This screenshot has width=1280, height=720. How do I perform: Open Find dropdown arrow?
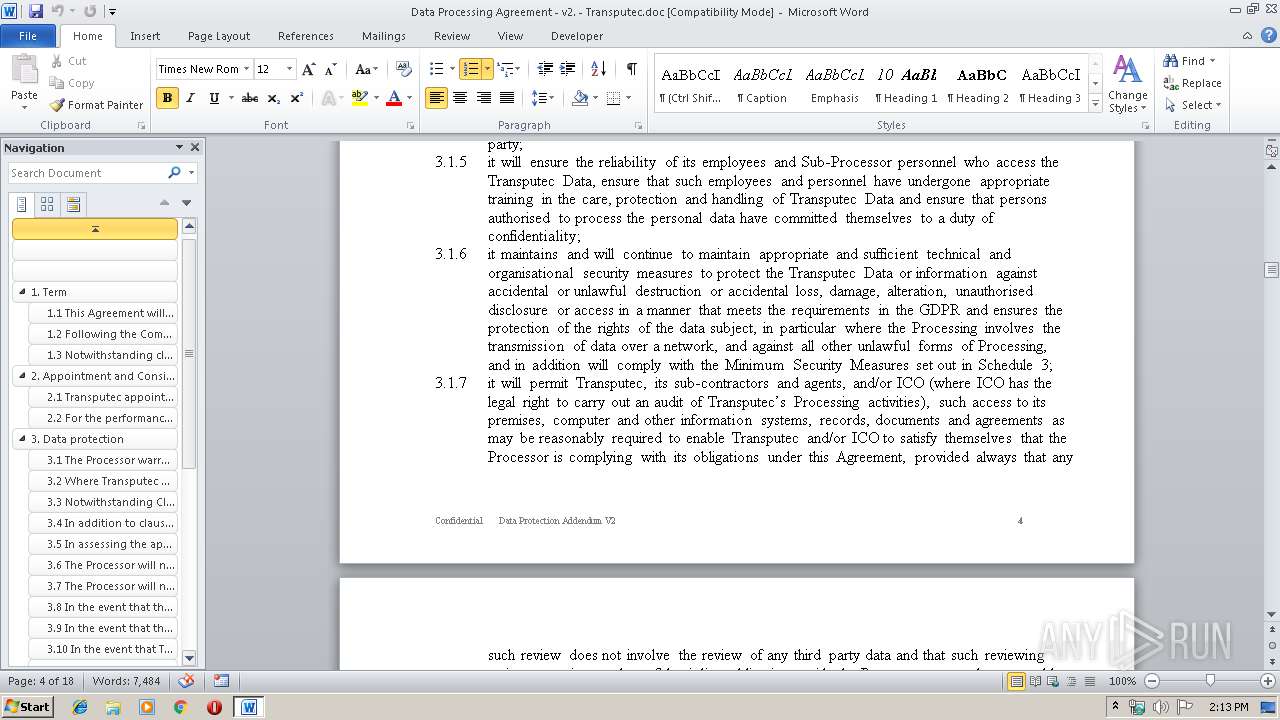click(x=1212, y=61)
